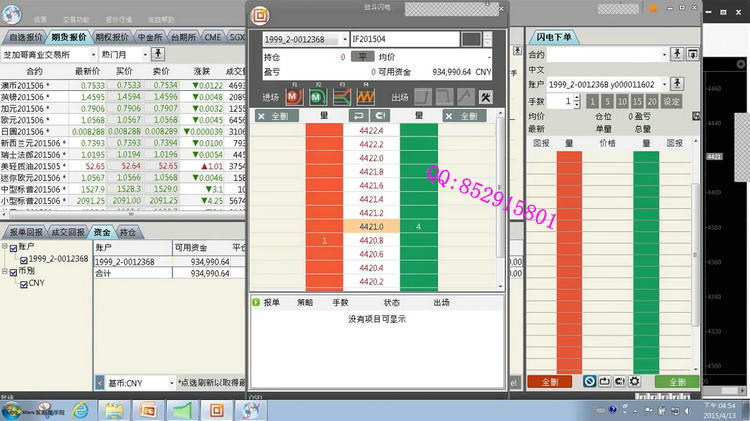750x421 pixels.
Task: Click the IF201504 contract input field
Action: tap(402, 38)
